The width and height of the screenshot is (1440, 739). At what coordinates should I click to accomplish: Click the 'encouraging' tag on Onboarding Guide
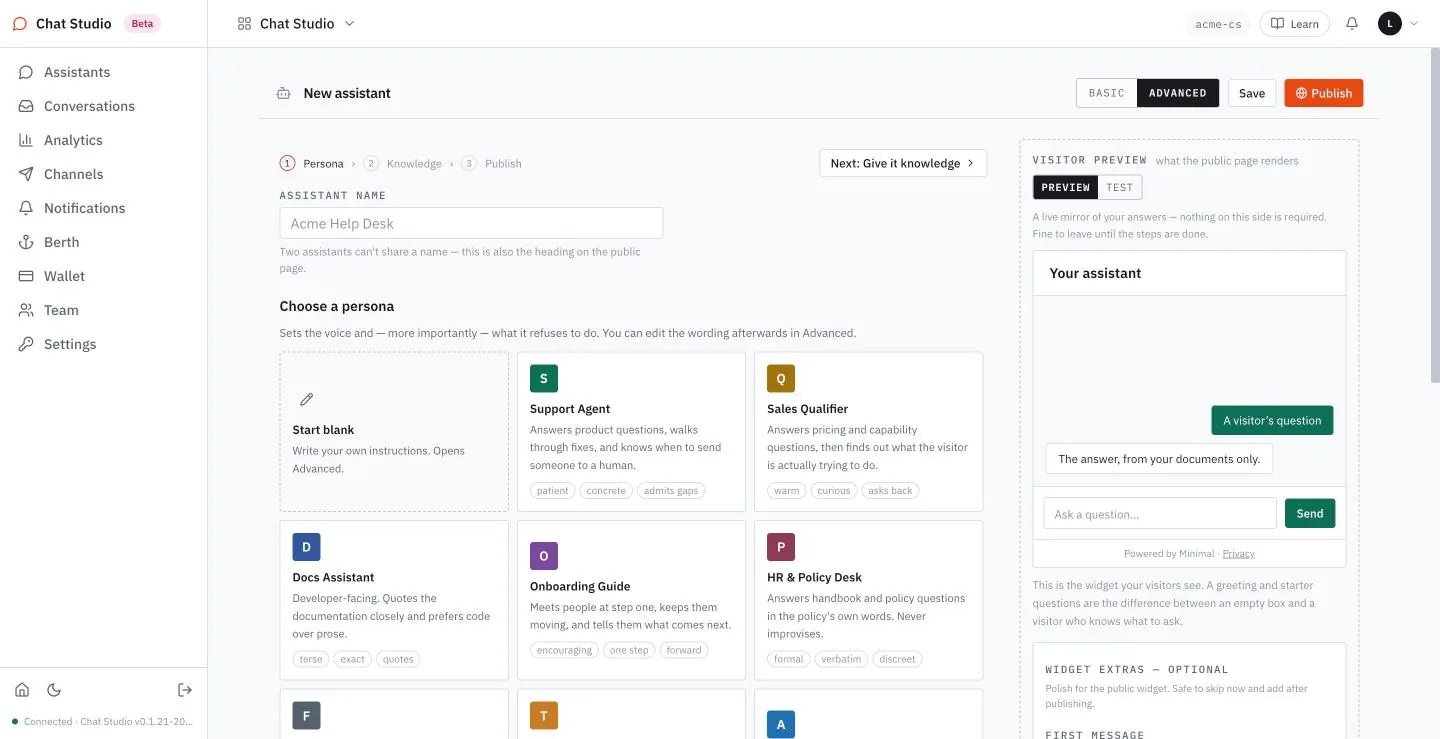pos(564,650)
